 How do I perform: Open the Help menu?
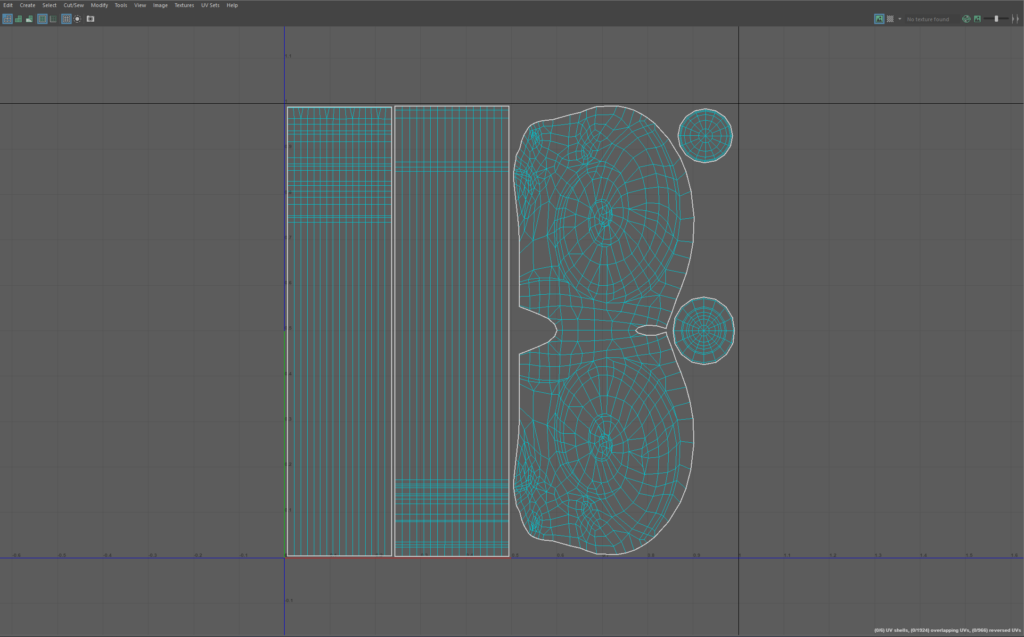[232, 5]
